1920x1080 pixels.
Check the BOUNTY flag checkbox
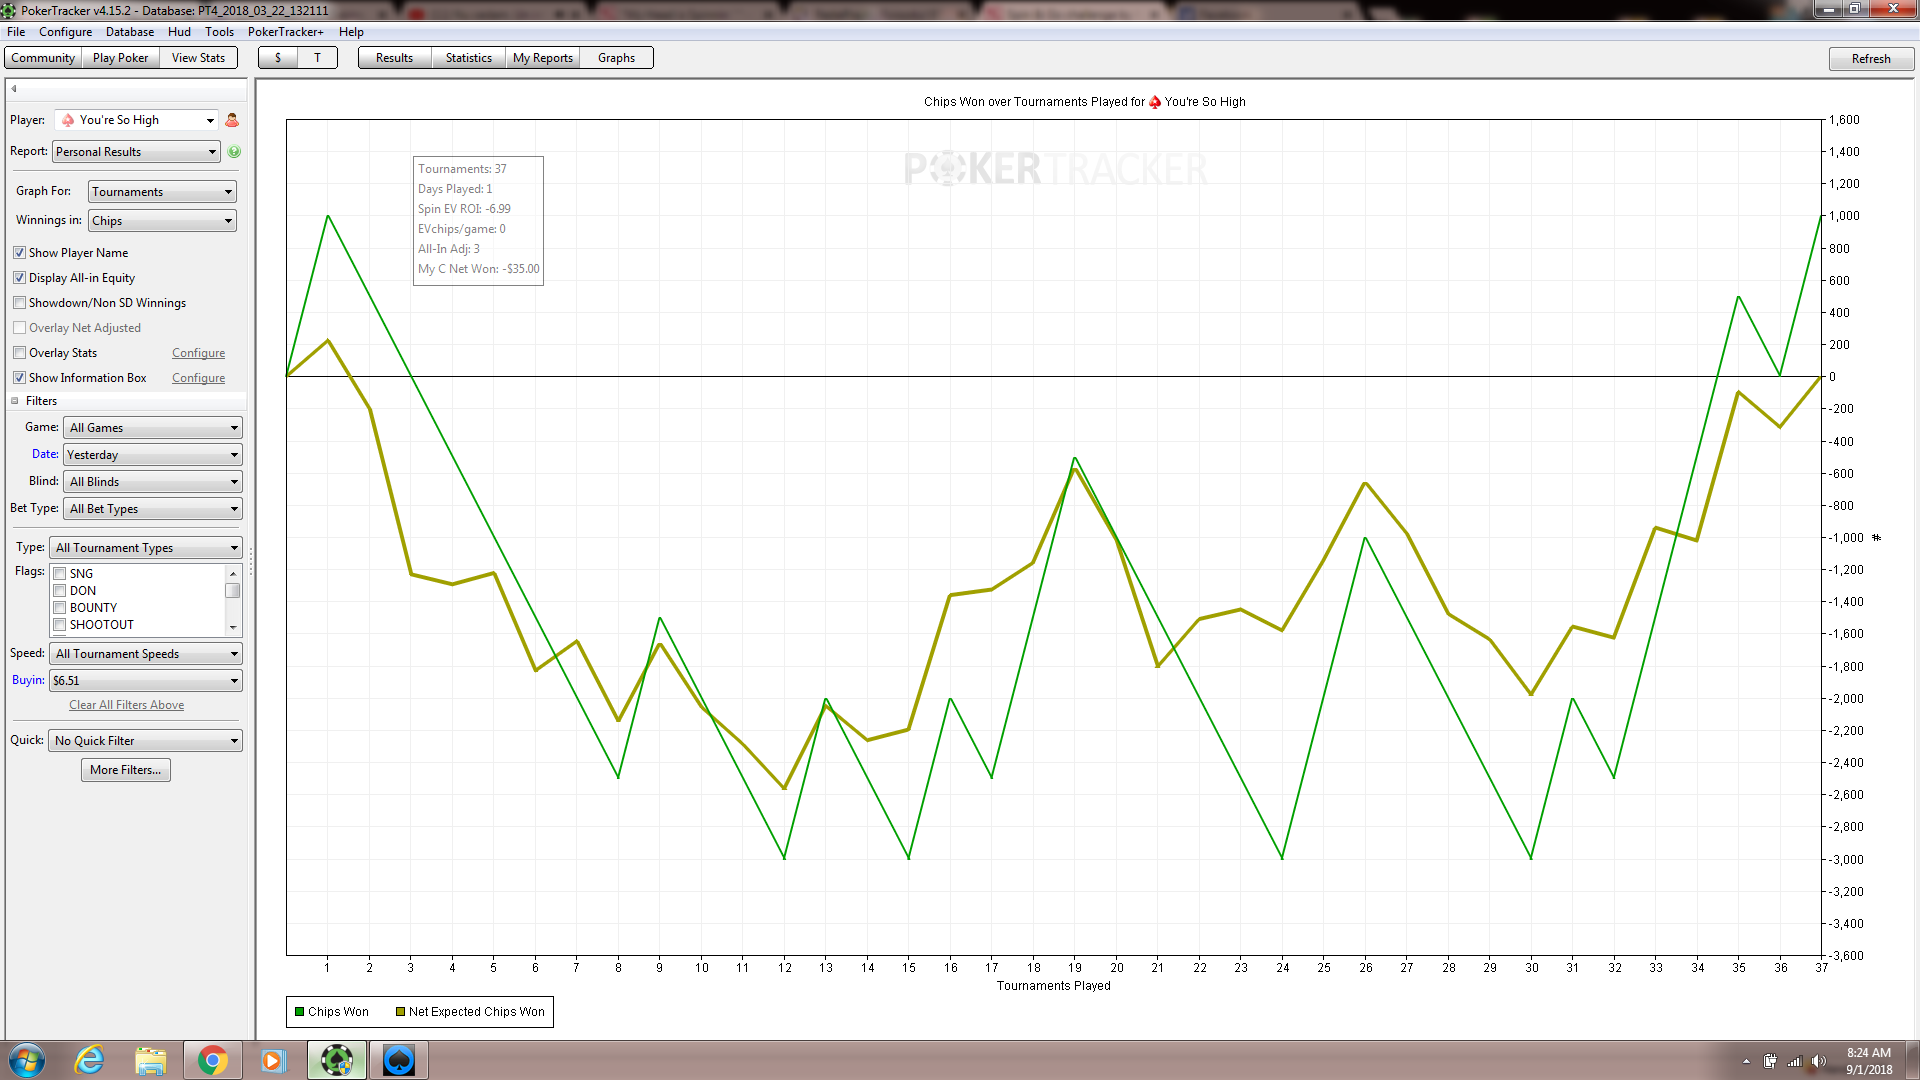[60, 608]
